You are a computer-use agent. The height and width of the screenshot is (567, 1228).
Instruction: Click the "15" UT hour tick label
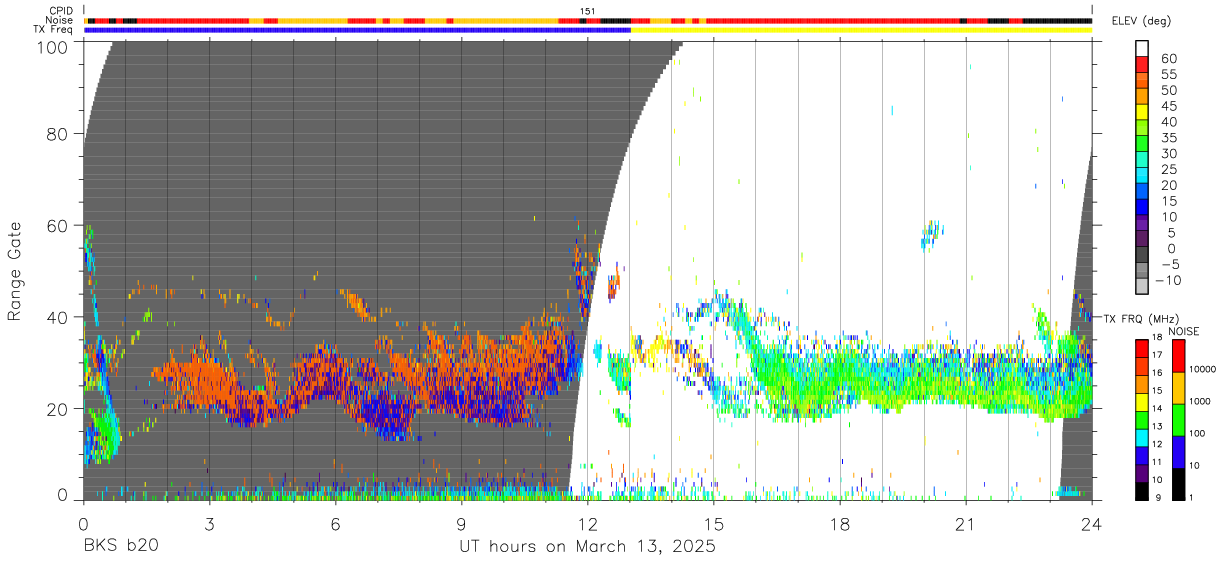[x=713, y=523]
